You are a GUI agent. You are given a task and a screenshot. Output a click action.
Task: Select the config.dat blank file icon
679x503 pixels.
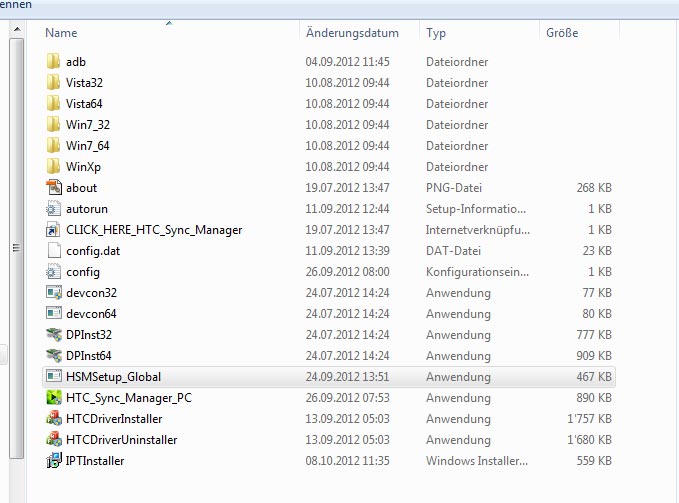pos(54,250)
